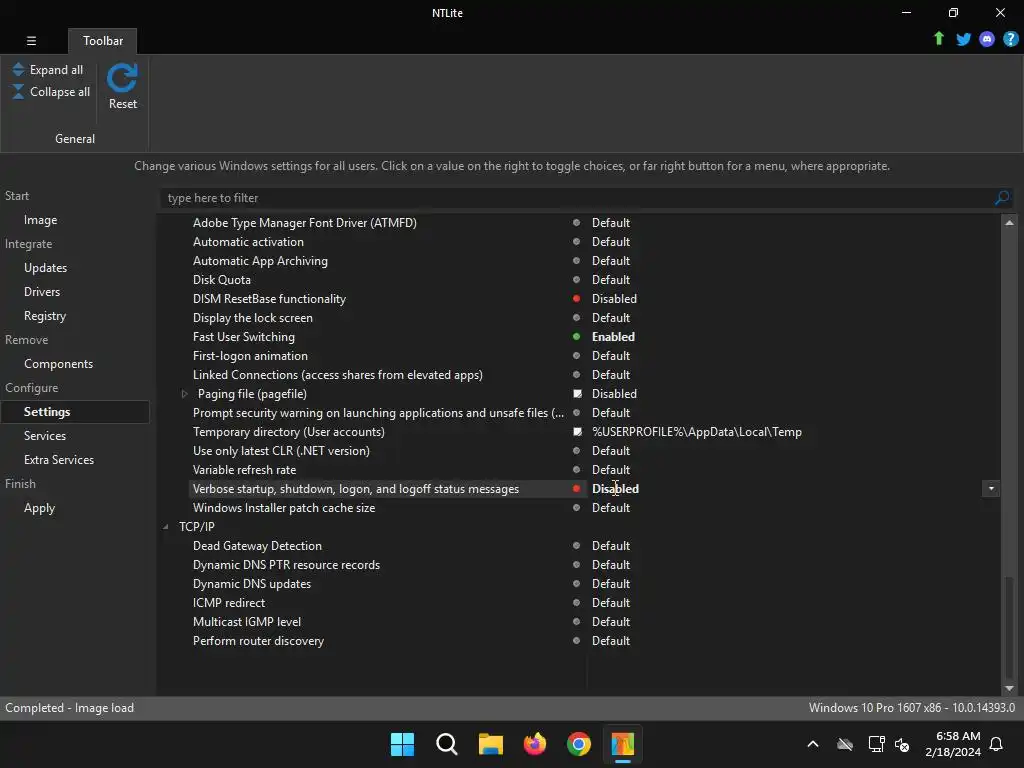Viewport: 1024px width, 768px height.
Task: Select the Toolbar tab
Action: pyautogui.click(x=103, y=40)
